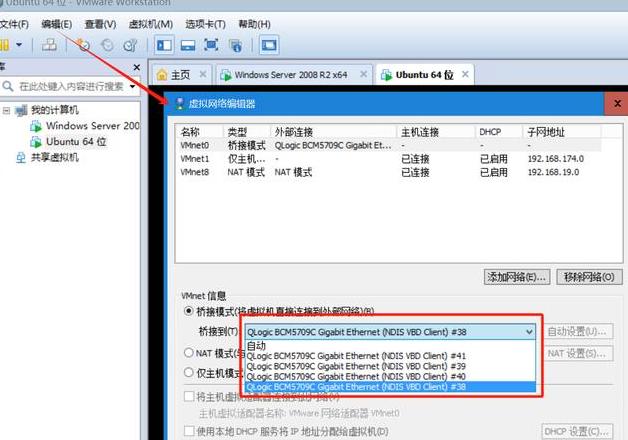
Task: Sort networks by the 名称 column header
Action: point(199,132)
